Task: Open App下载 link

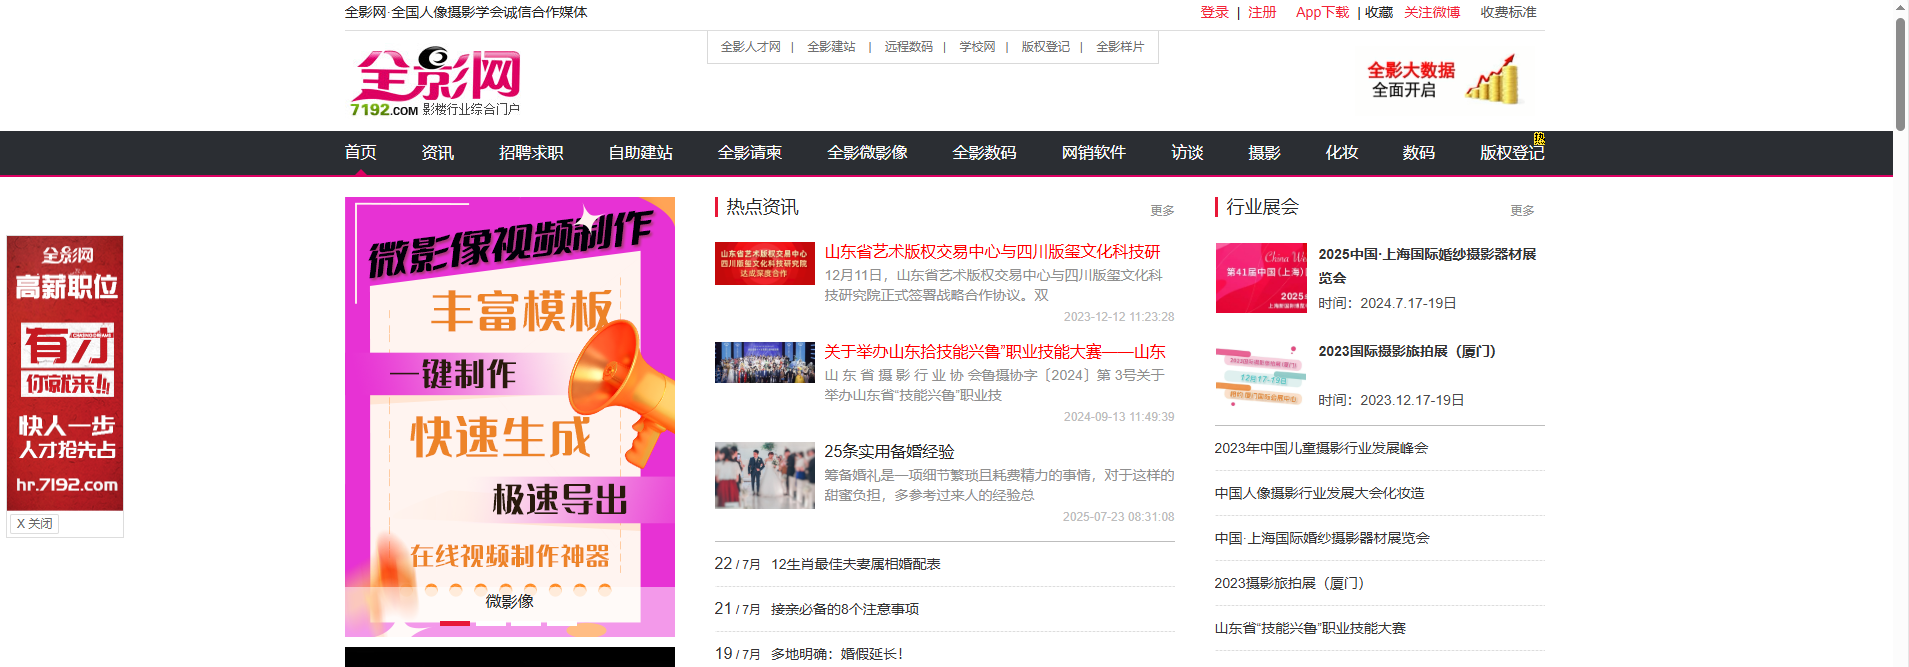Action: [x=1322, y=12]
